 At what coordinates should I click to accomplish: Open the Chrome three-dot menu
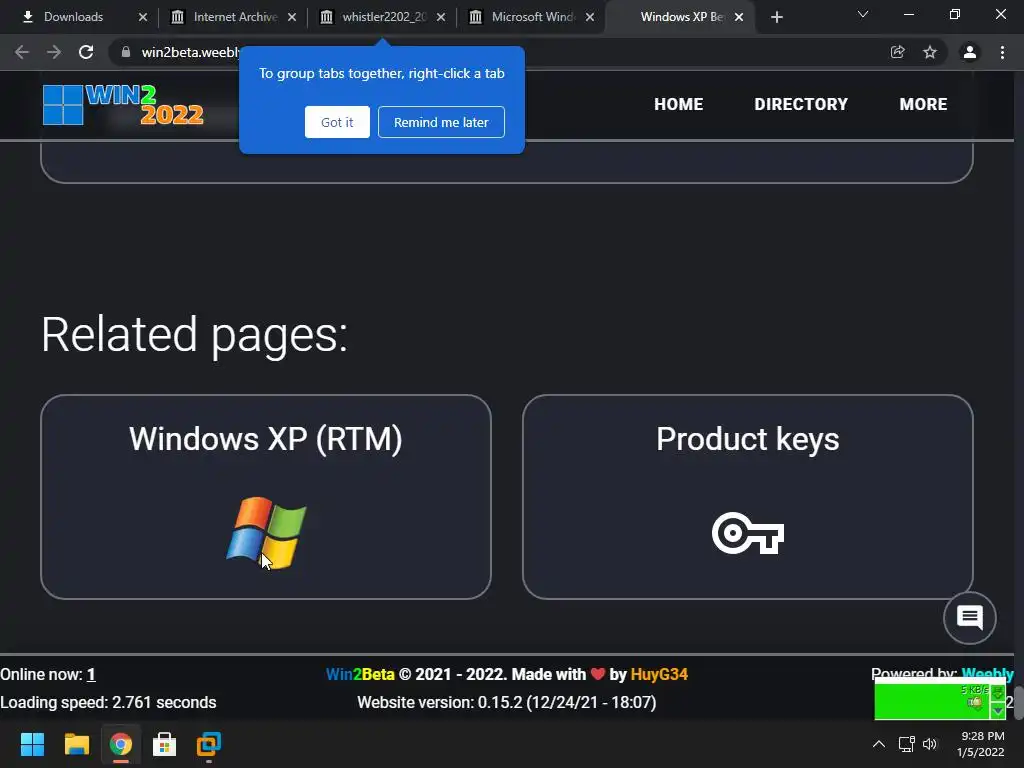(1002, 52)
